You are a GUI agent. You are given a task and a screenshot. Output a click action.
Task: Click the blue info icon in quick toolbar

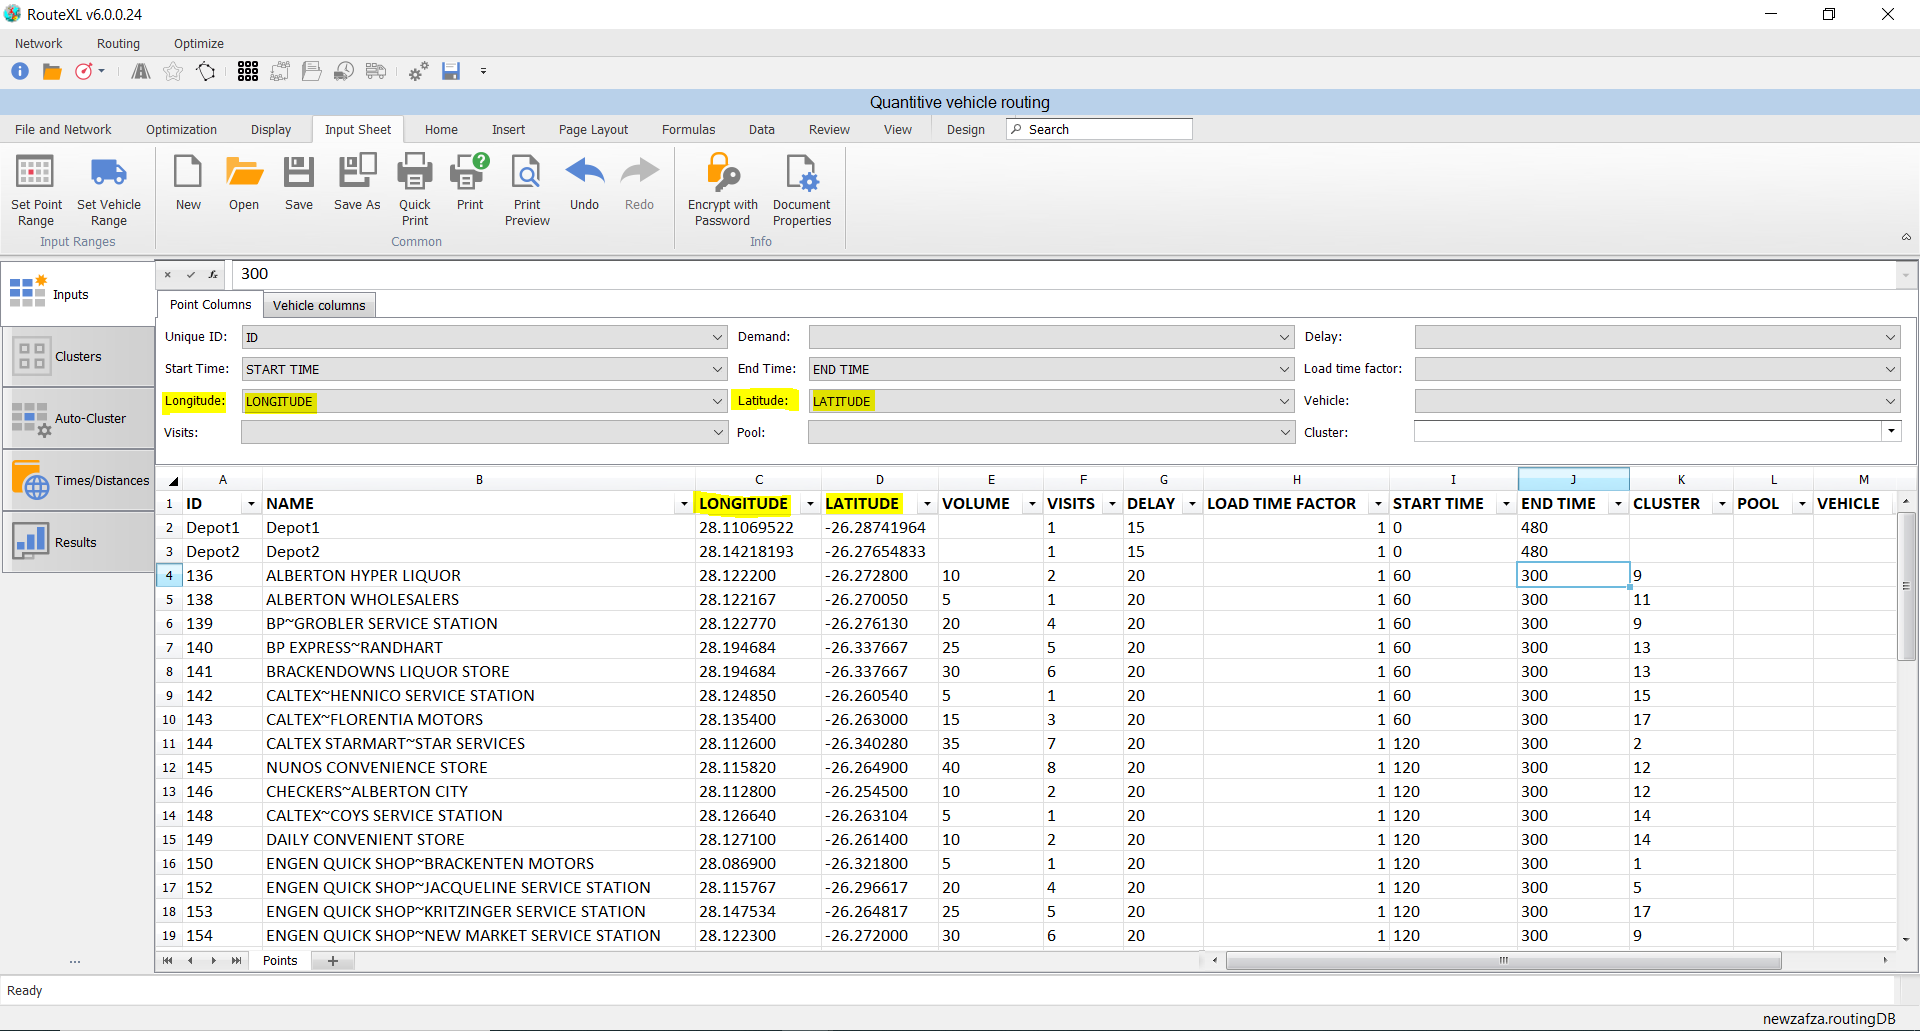point(20,71)
